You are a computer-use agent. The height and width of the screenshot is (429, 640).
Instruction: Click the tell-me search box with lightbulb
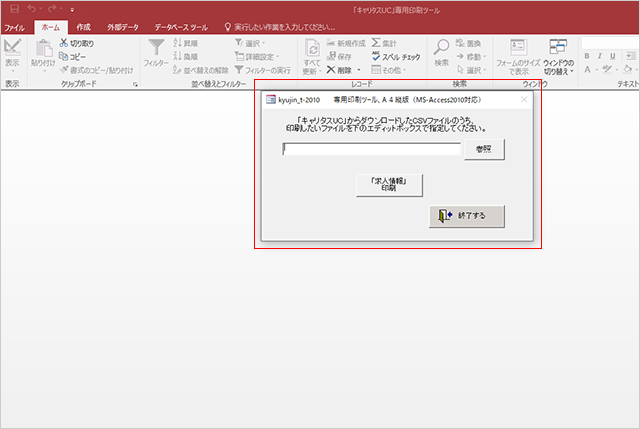click(280, 27)
